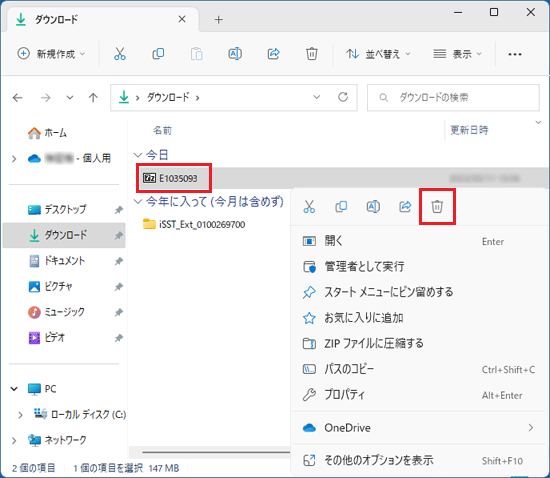Sort by the 名前 column header
The image size is (550, 478).
point(162,130)
